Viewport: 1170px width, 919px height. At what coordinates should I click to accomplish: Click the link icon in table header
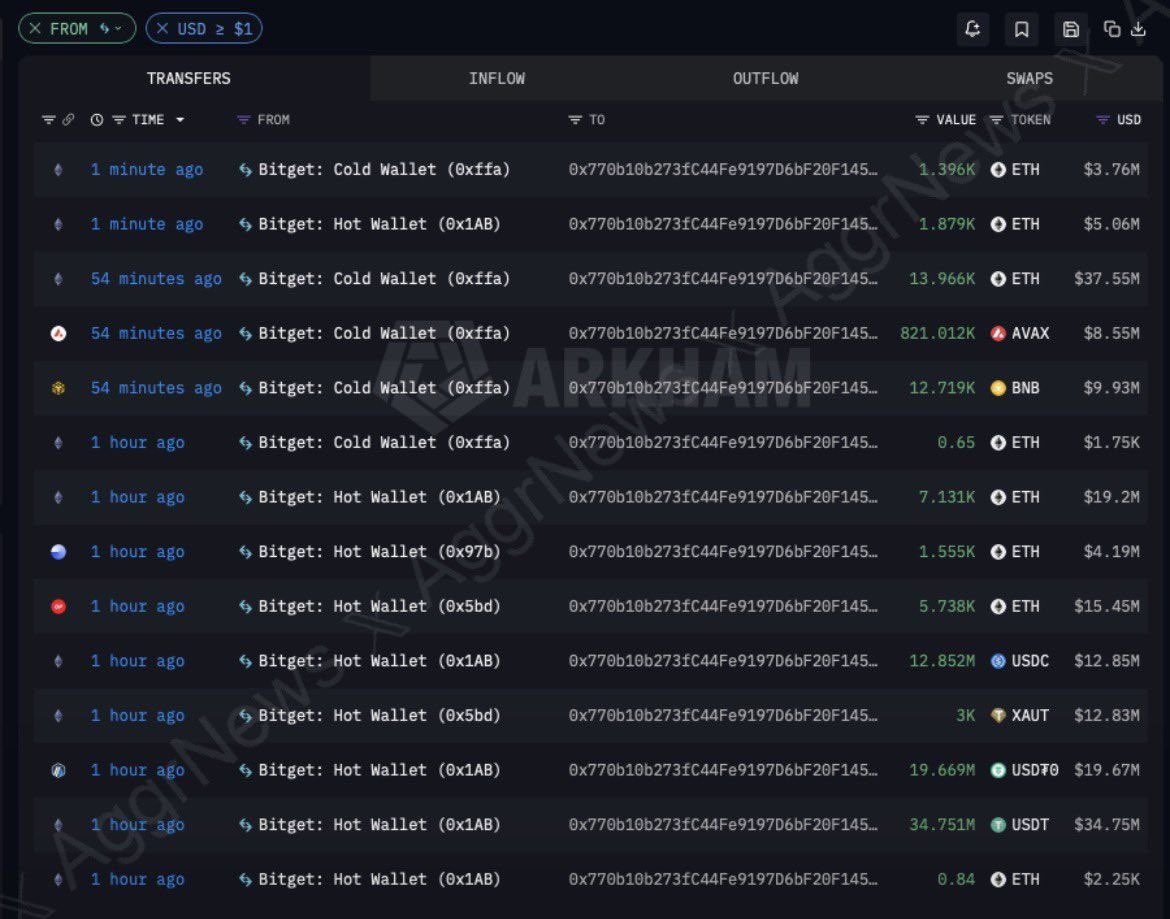68,120
